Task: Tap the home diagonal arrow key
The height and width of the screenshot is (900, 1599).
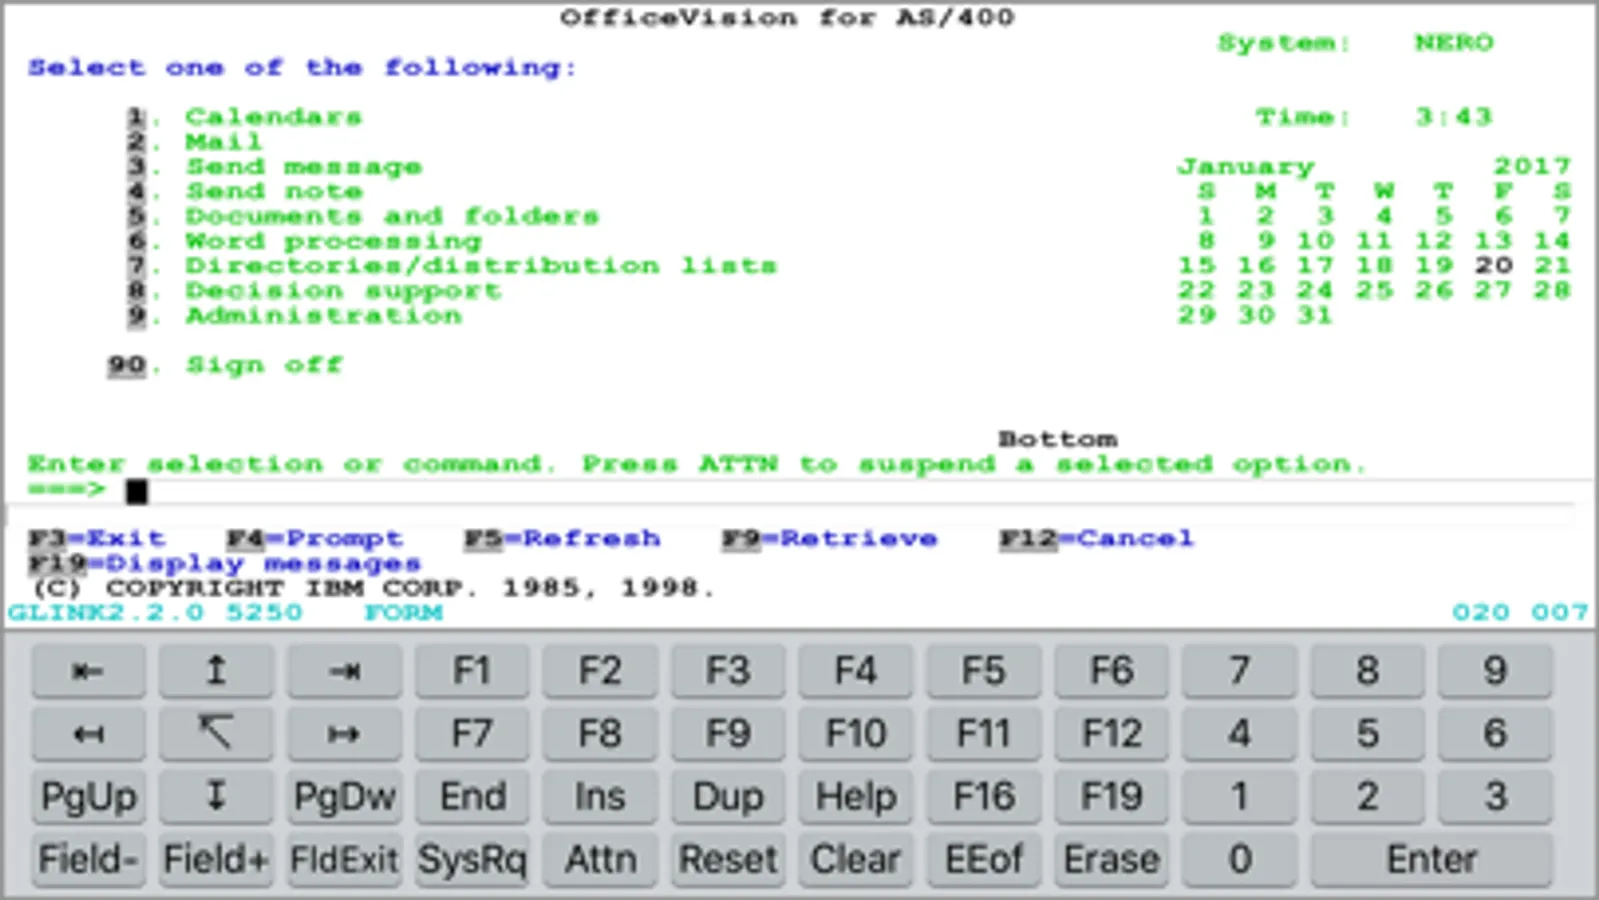Action: [x=216, y=734]
